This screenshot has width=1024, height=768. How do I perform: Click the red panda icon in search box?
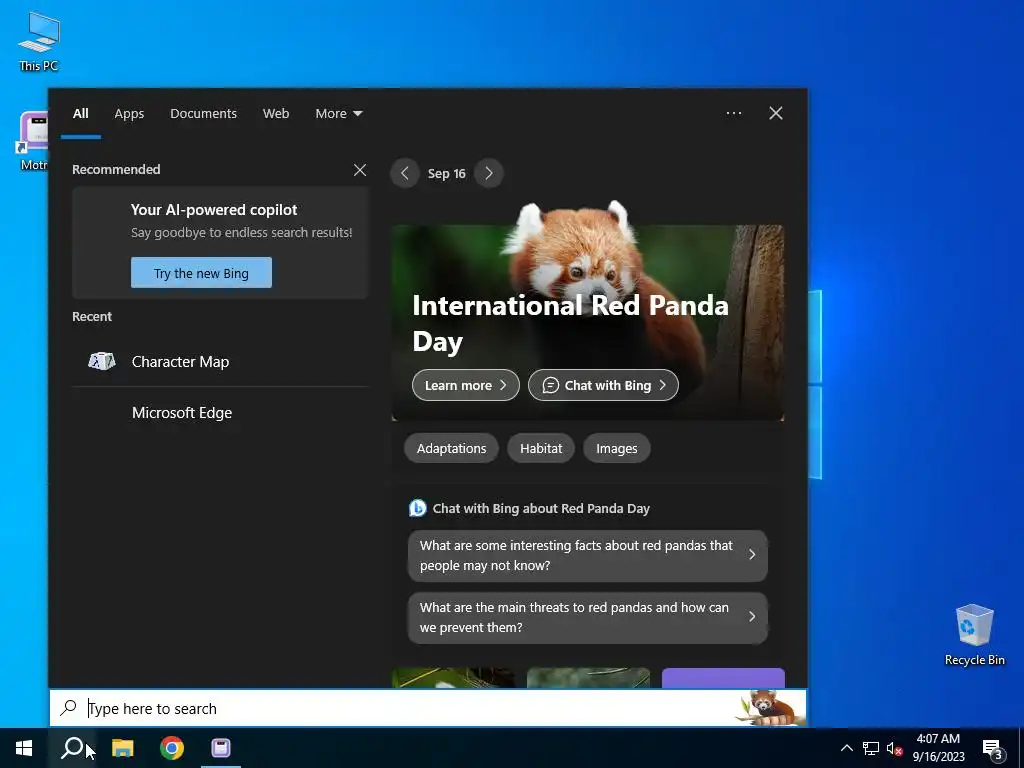(x=769, y=708)
